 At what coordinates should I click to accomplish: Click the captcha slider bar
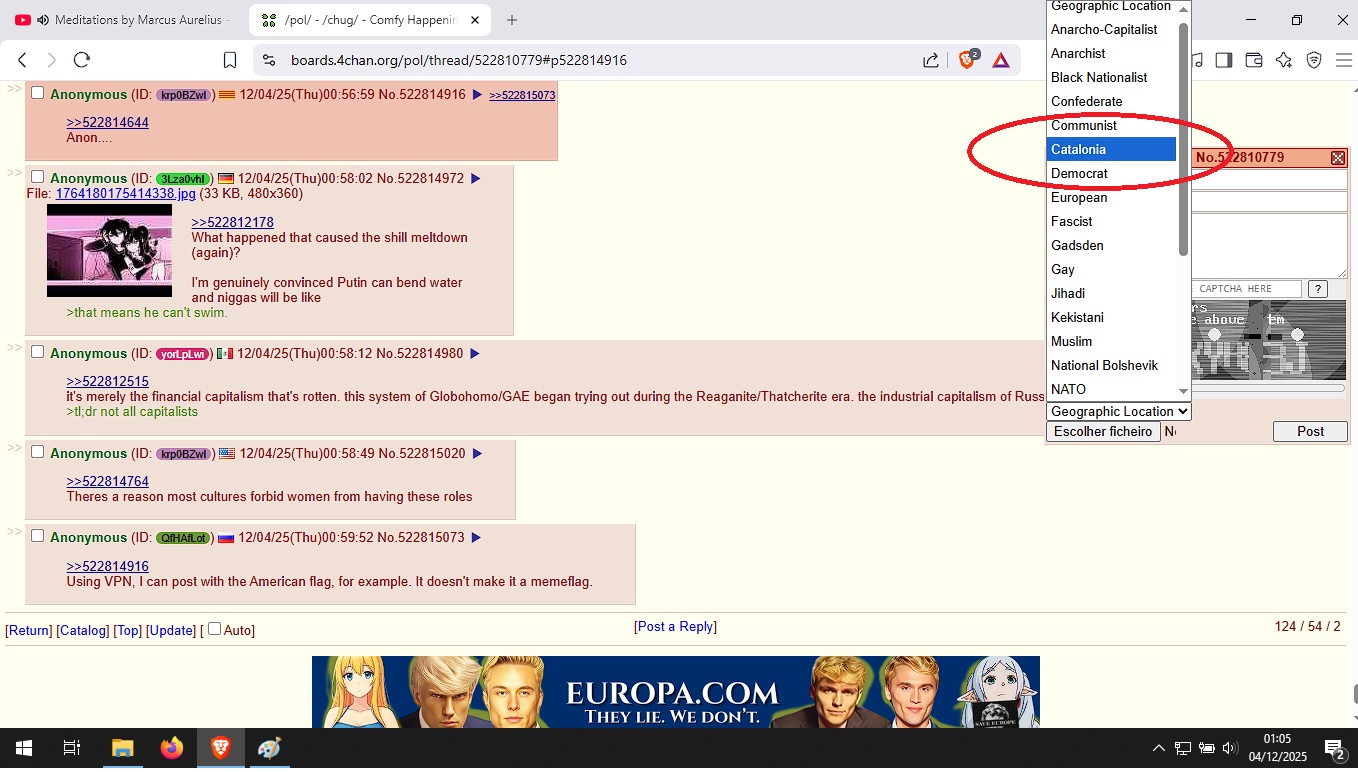pyautogui.click(x=1268, y=388)
